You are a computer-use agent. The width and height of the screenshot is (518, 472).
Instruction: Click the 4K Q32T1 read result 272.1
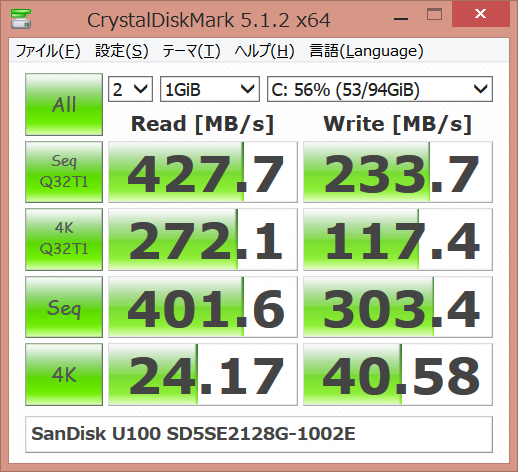tap(203, 239)
